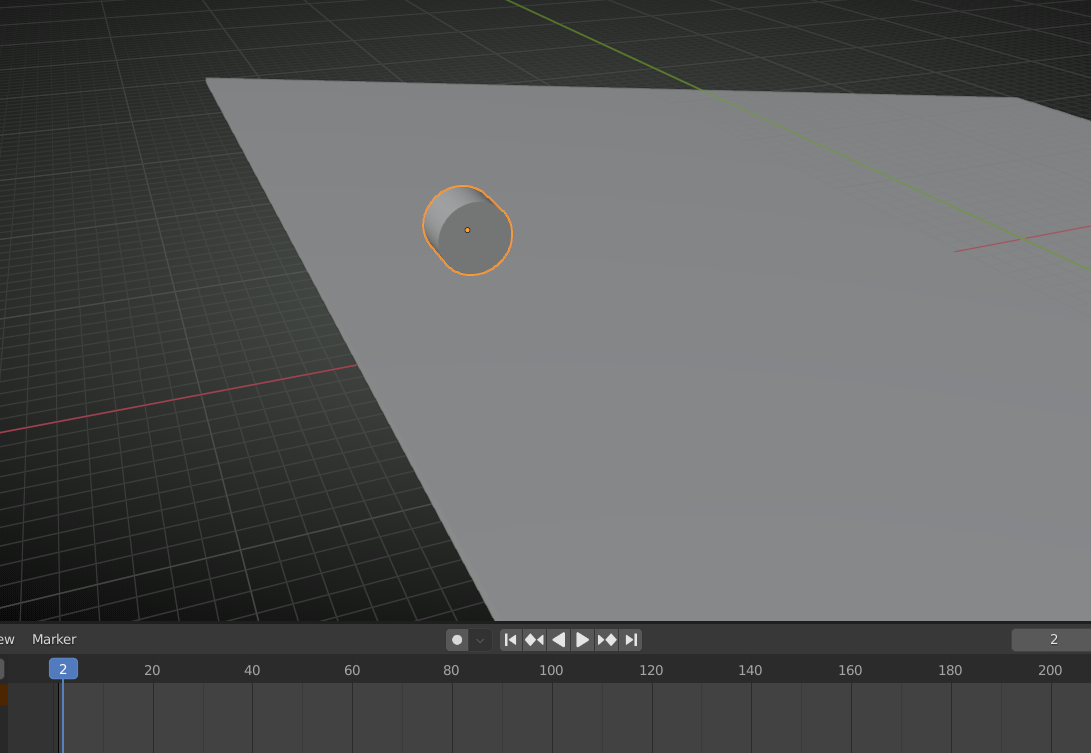Viewport: 1091px width, 753px height.
Task: Jump to previous keyframe
Action: click(534, 640)
